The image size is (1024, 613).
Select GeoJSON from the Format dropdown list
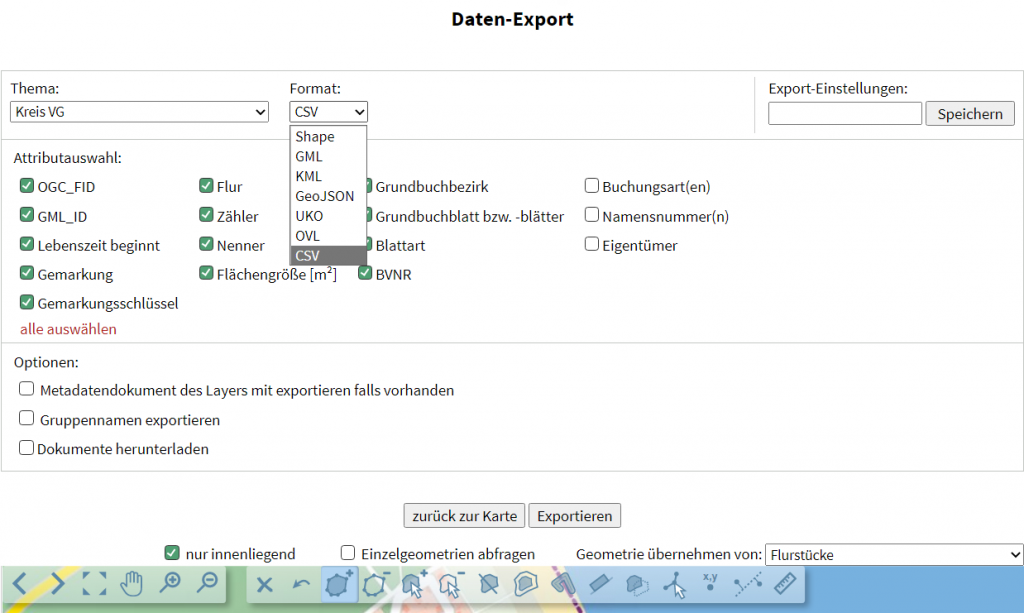[x=325, y=196]
